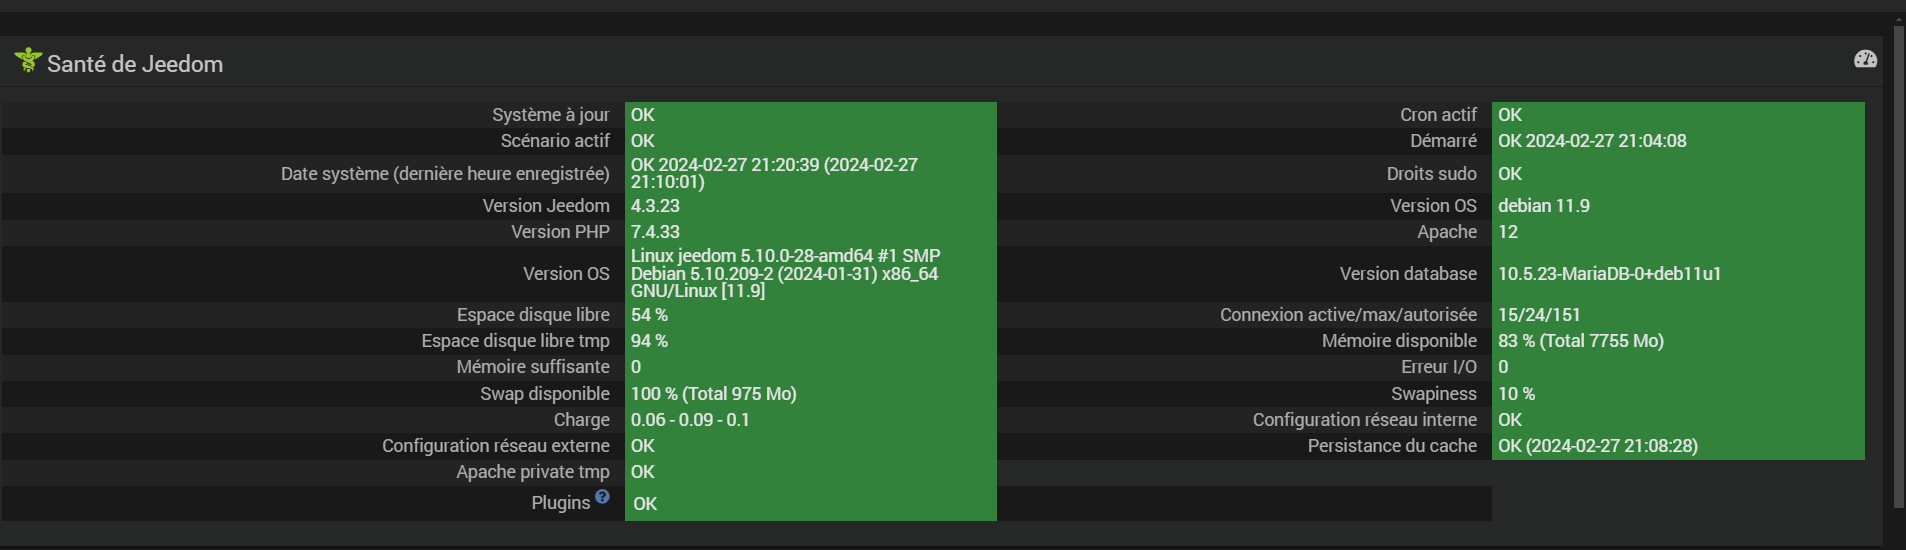Click the Charge values cell
Image resolution: width=1906 pixels, height=550 pixels.
click(810, 420)
